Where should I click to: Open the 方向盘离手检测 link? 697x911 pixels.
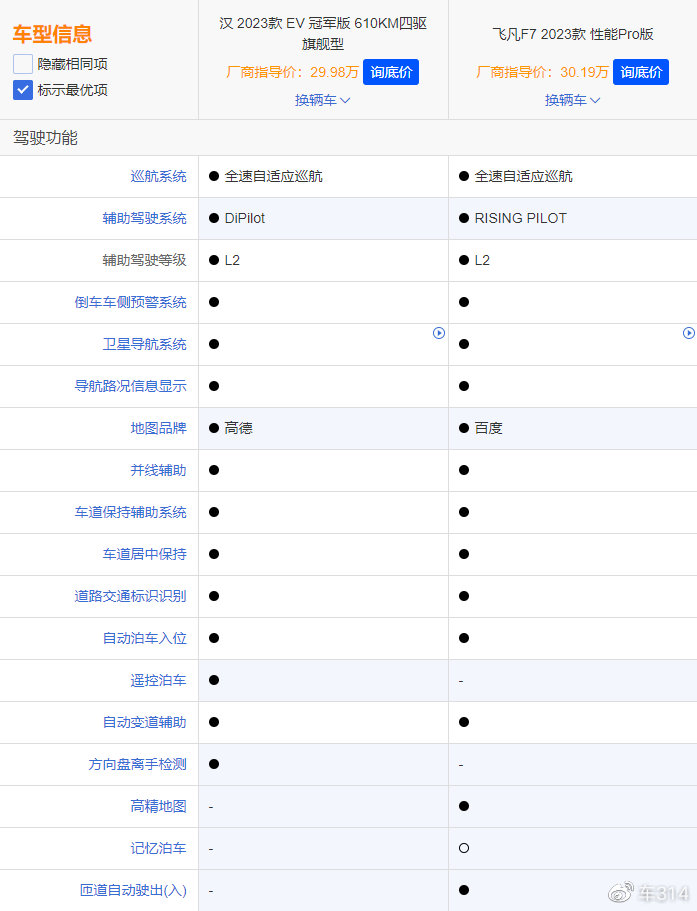point(138,764)
